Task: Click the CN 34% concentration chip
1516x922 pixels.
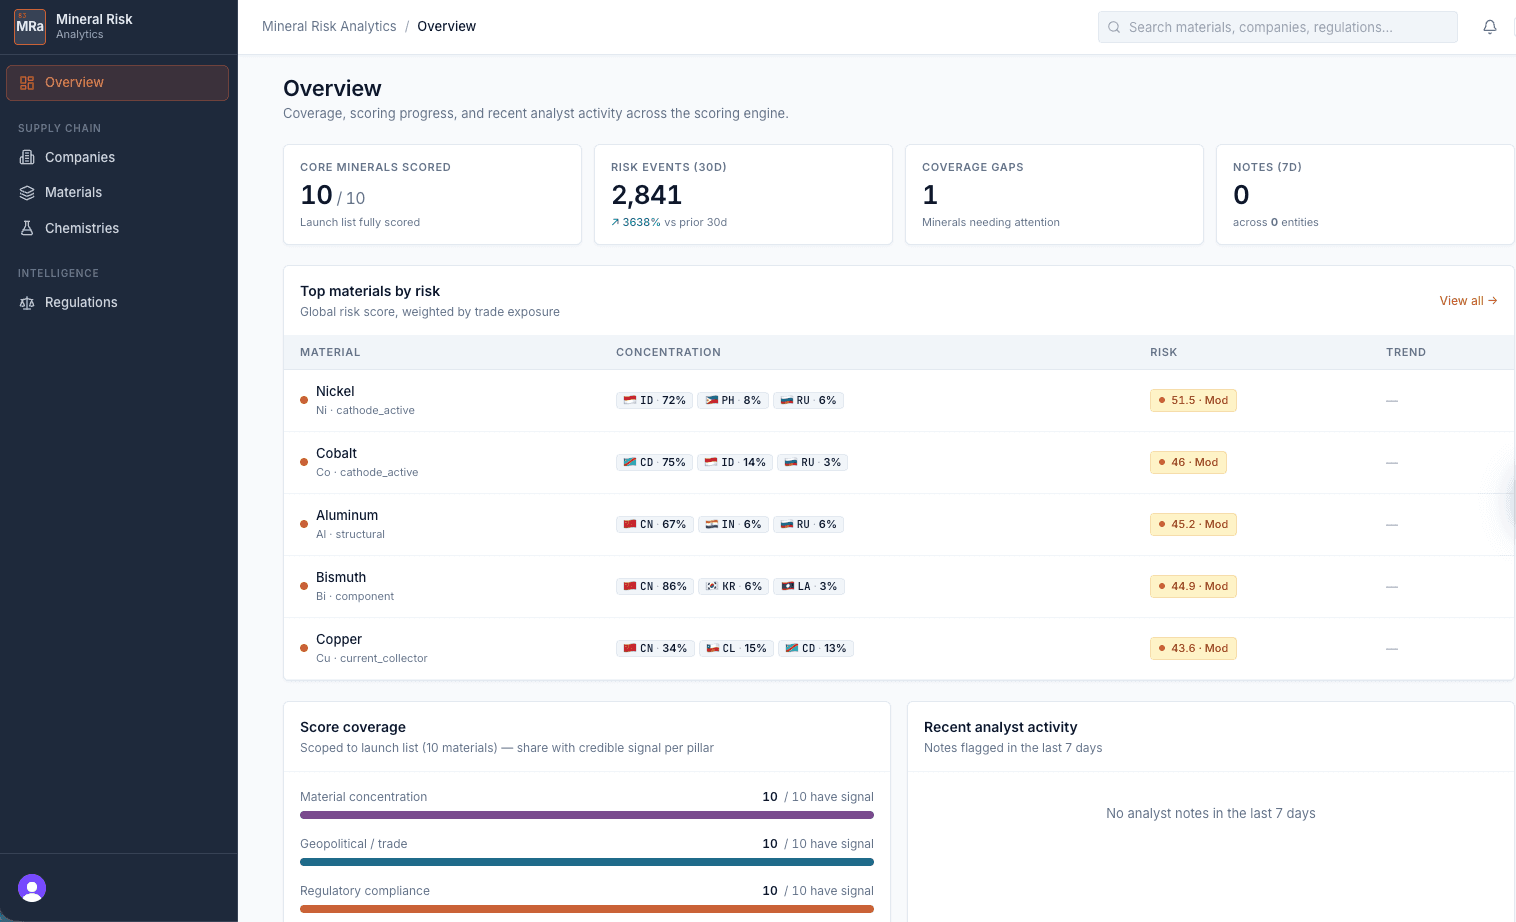Action: pyautogui.click(x=655, y=648)
